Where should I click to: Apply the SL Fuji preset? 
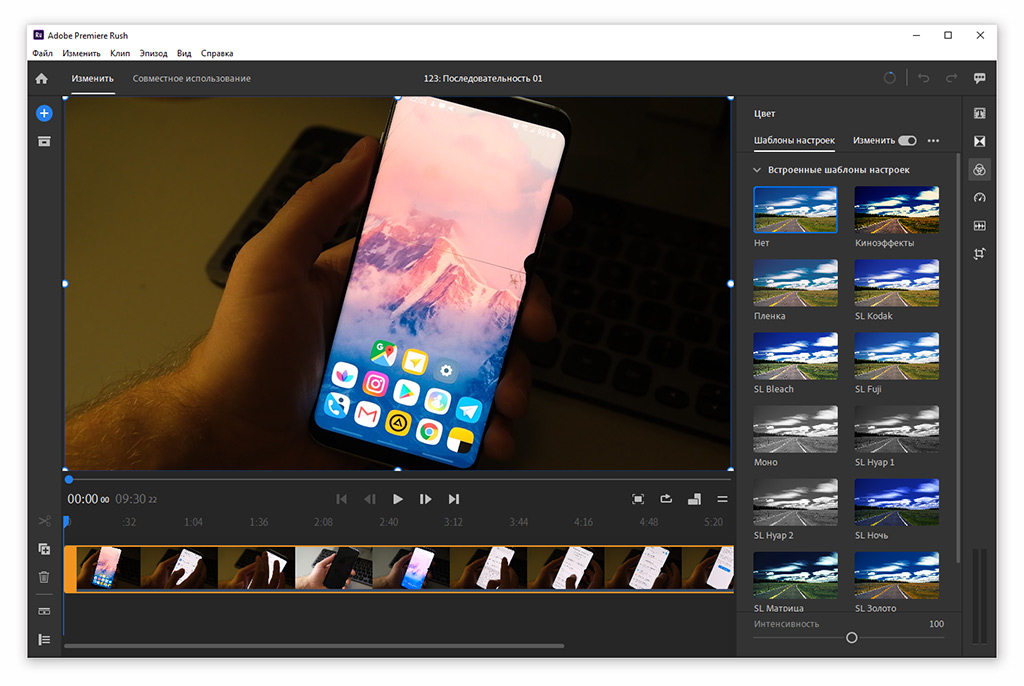(897, 356)
